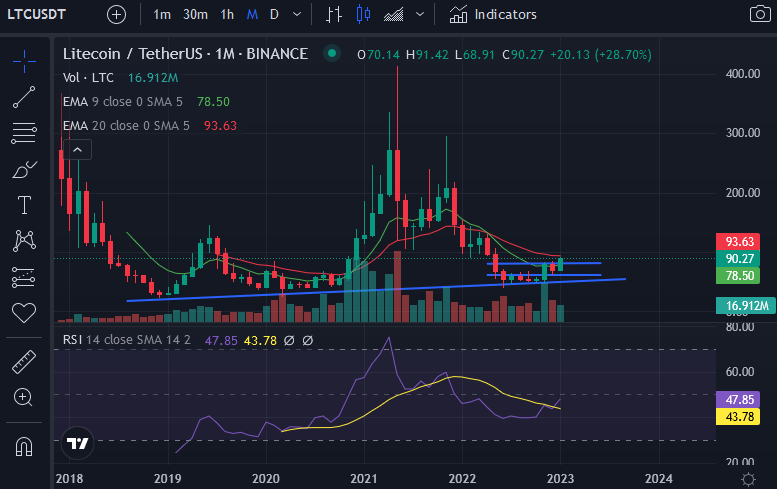Select the ruler measure tool
777x489 pixels.
point(24,362)
